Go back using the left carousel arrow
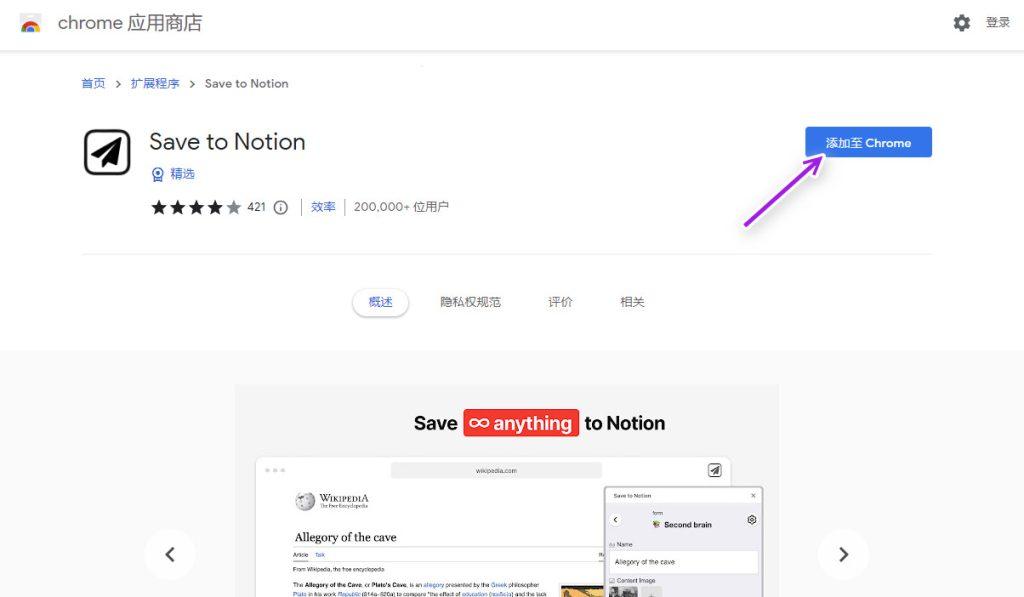This screenshot has width=1024, height=597. 170,553
